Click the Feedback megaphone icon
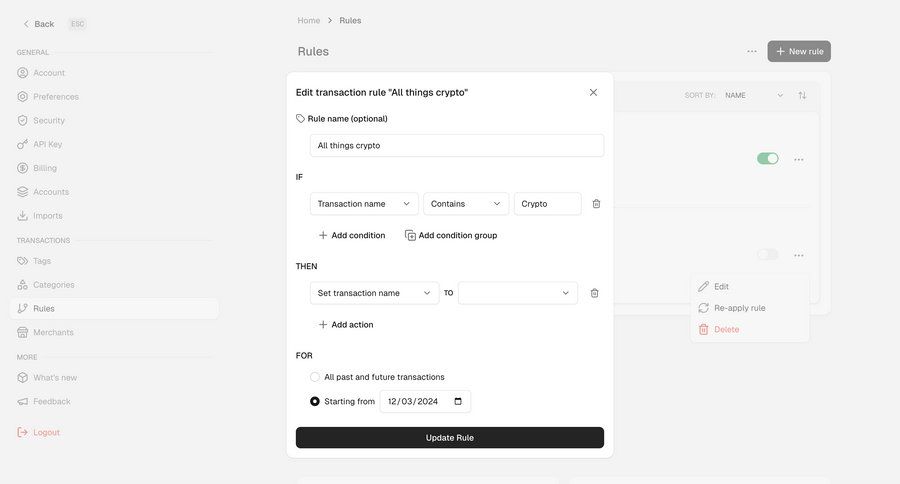This screenshot has width=900, height=484. tap(22, 401)
